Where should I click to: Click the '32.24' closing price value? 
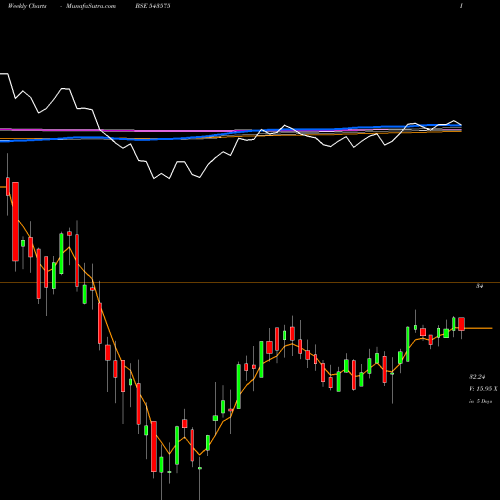[x=477, y=377]
